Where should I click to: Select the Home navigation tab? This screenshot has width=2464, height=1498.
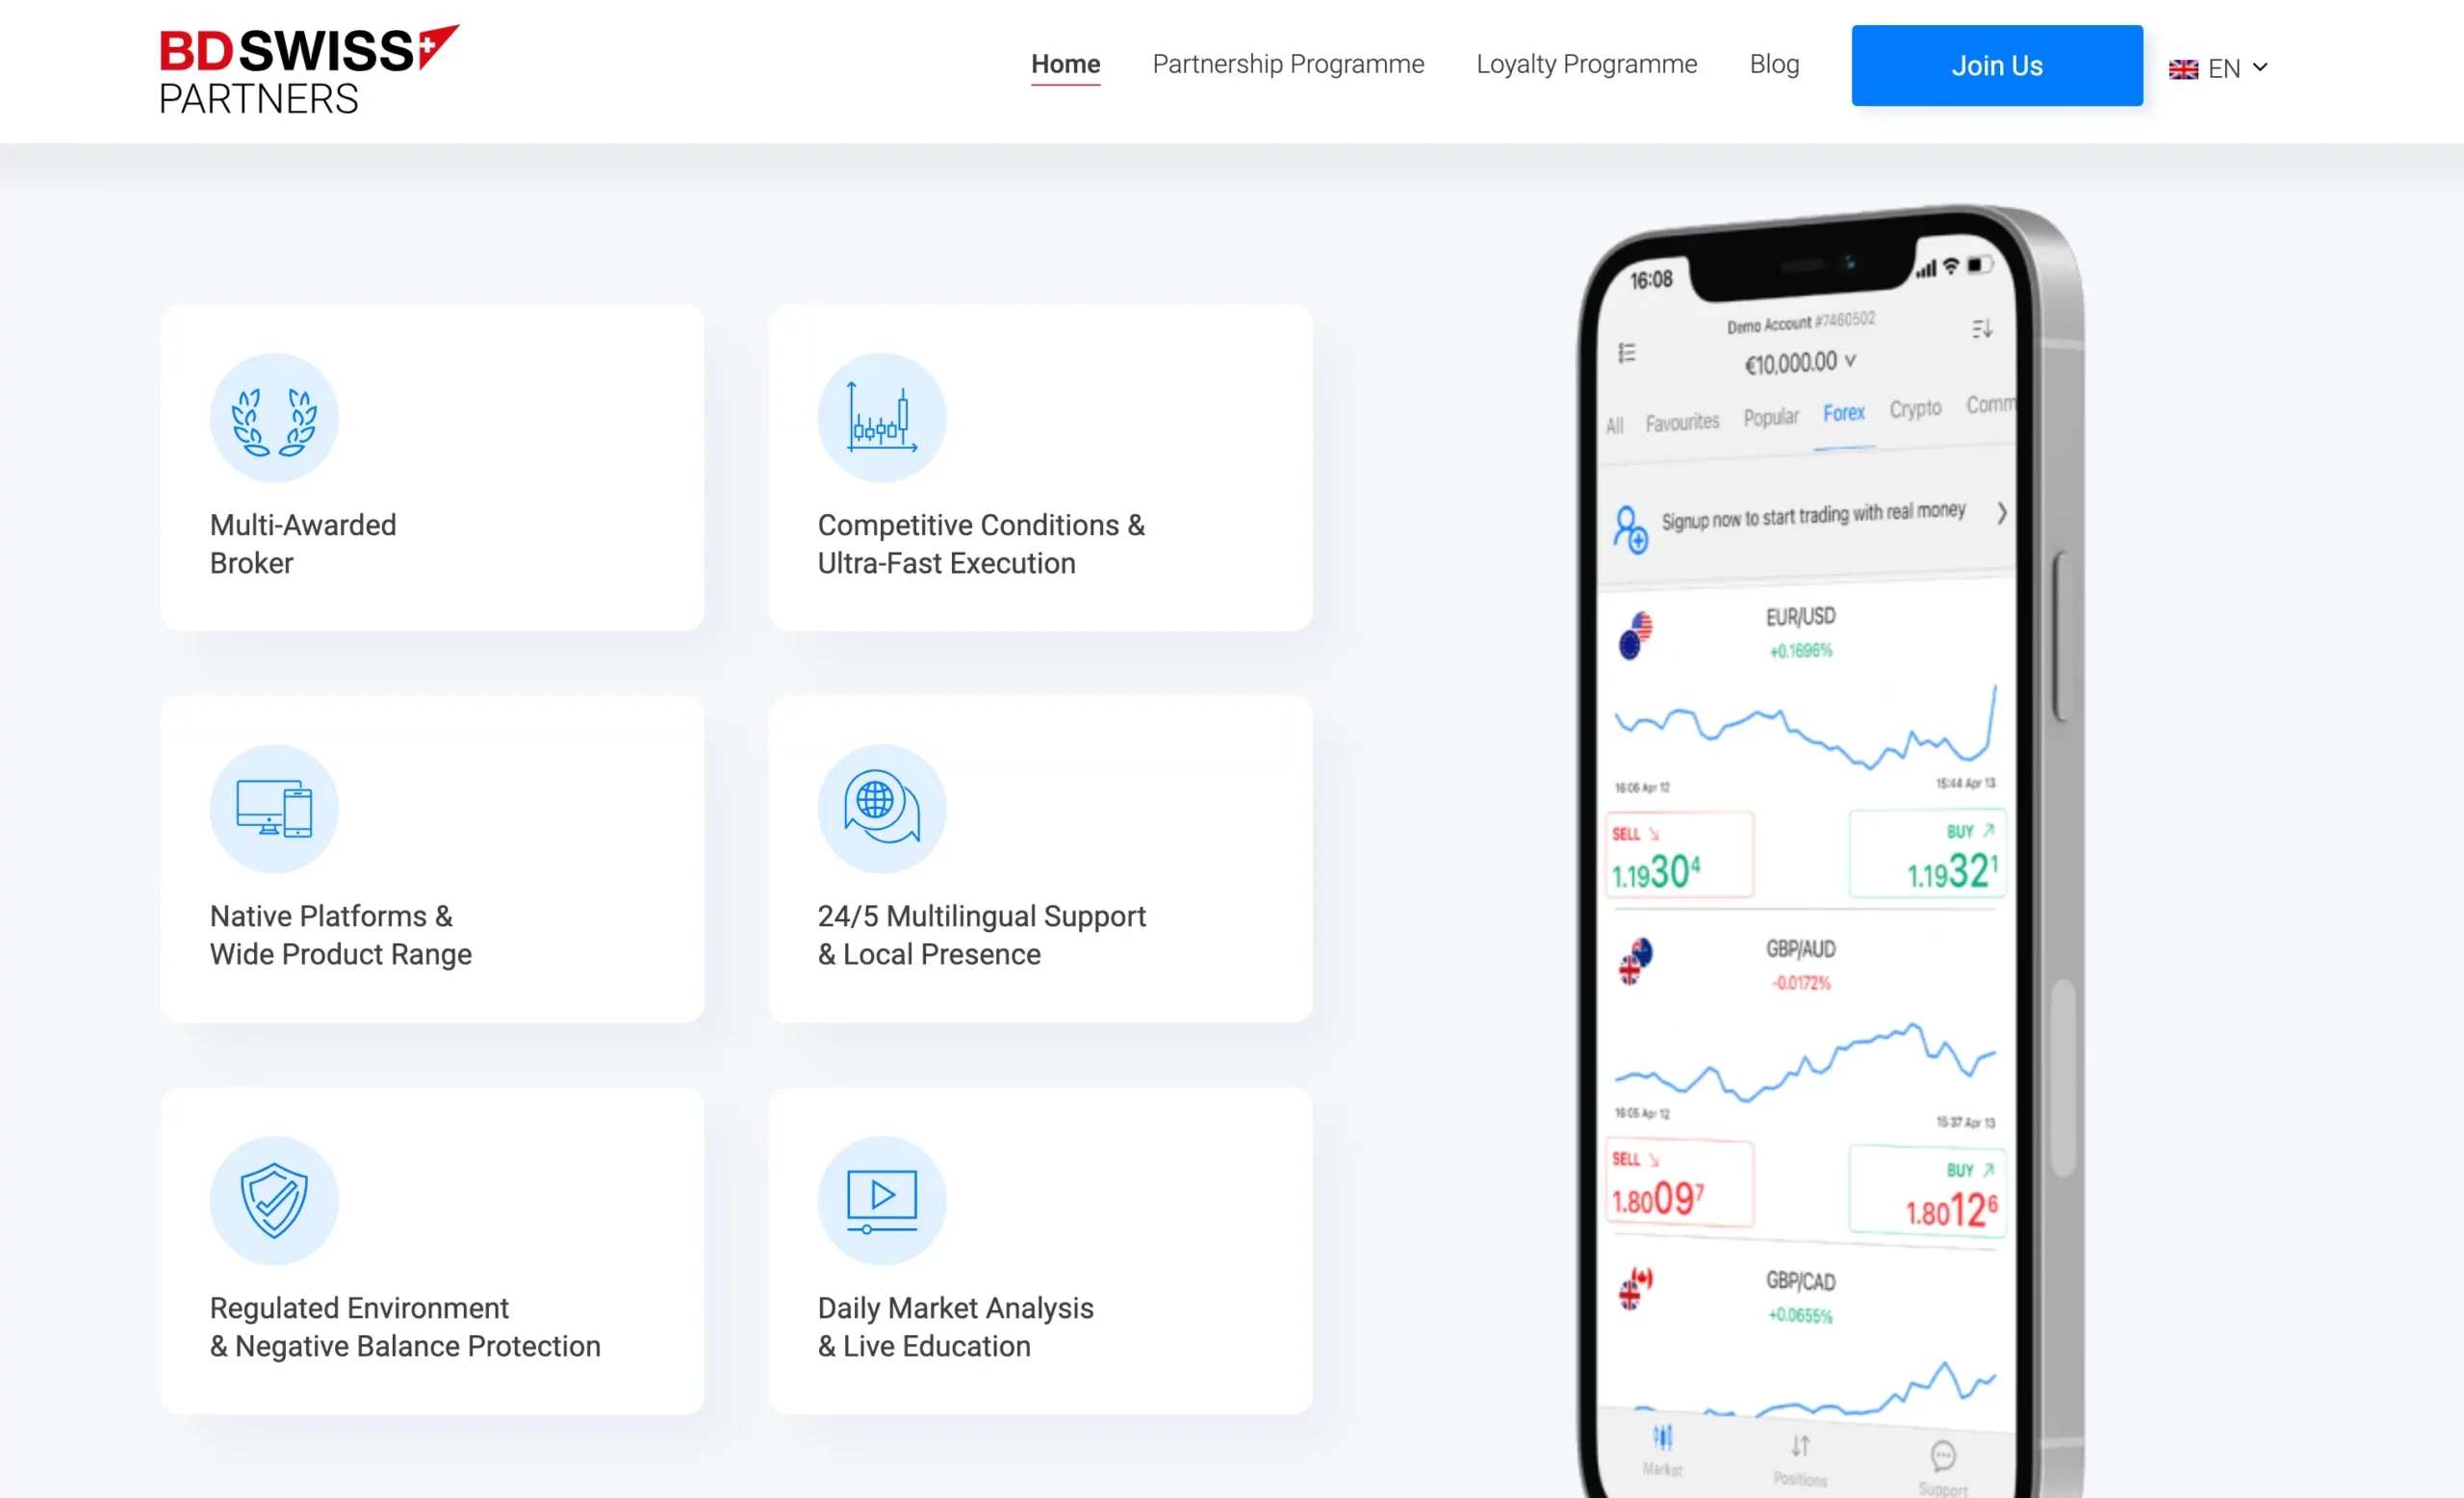point(1066,64)
